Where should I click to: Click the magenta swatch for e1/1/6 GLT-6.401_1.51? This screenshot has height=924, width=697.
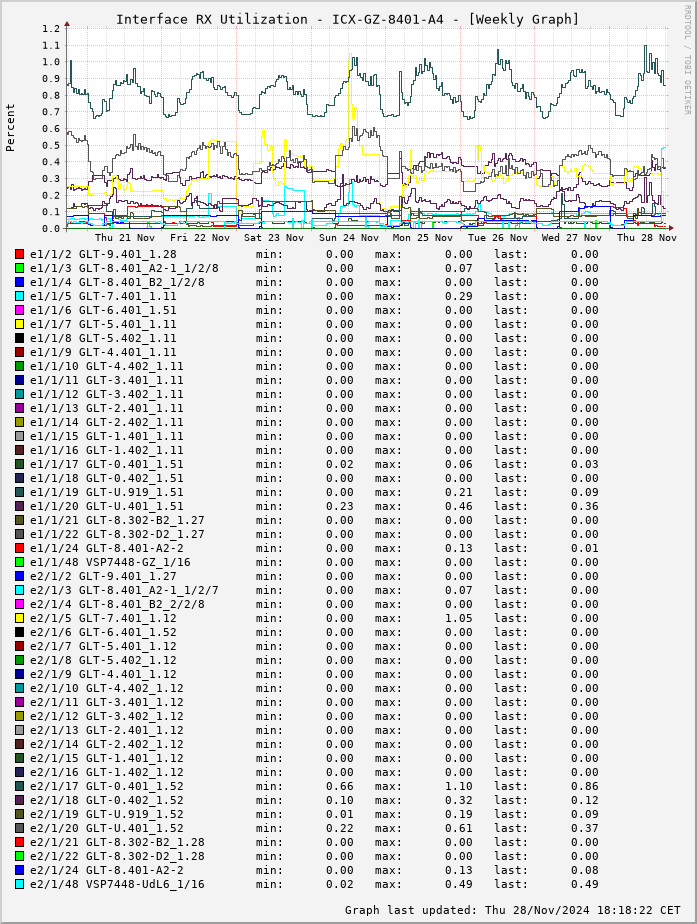pos(19,310)
